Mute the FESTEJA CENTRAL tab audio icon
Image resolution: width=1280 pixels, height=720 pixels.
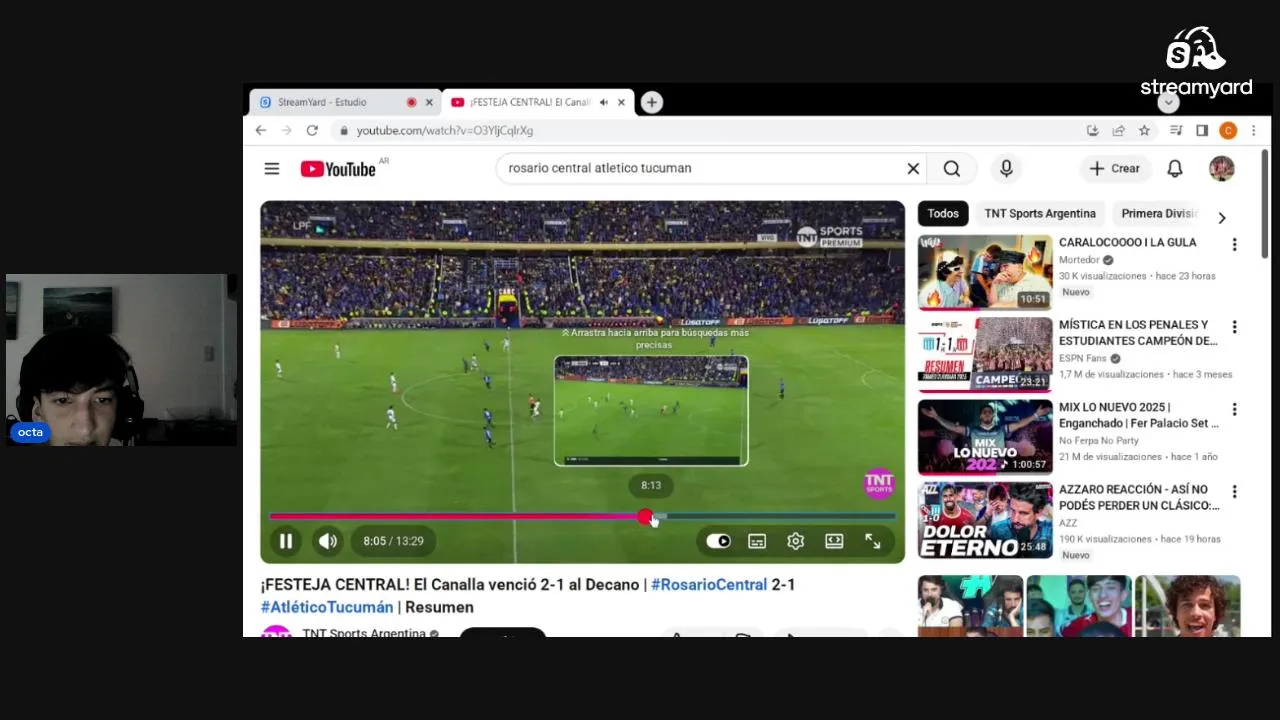coord(604,102)
